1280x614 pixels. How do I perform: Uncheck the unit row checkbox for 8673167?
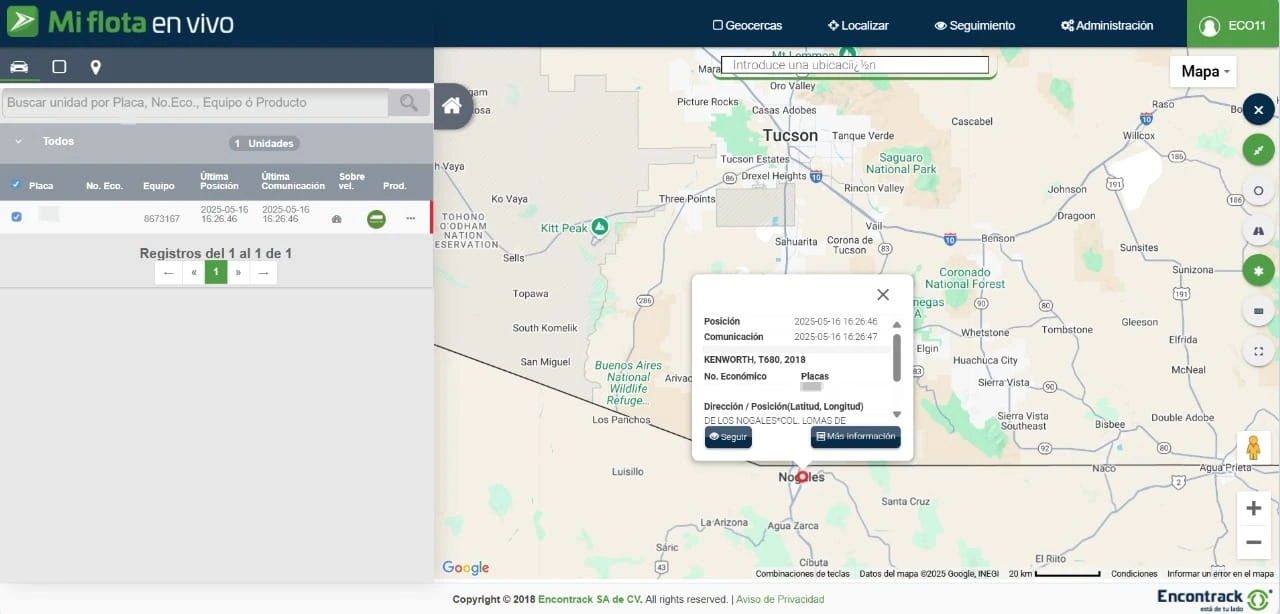pyautogui.click(x=16, y=217)
